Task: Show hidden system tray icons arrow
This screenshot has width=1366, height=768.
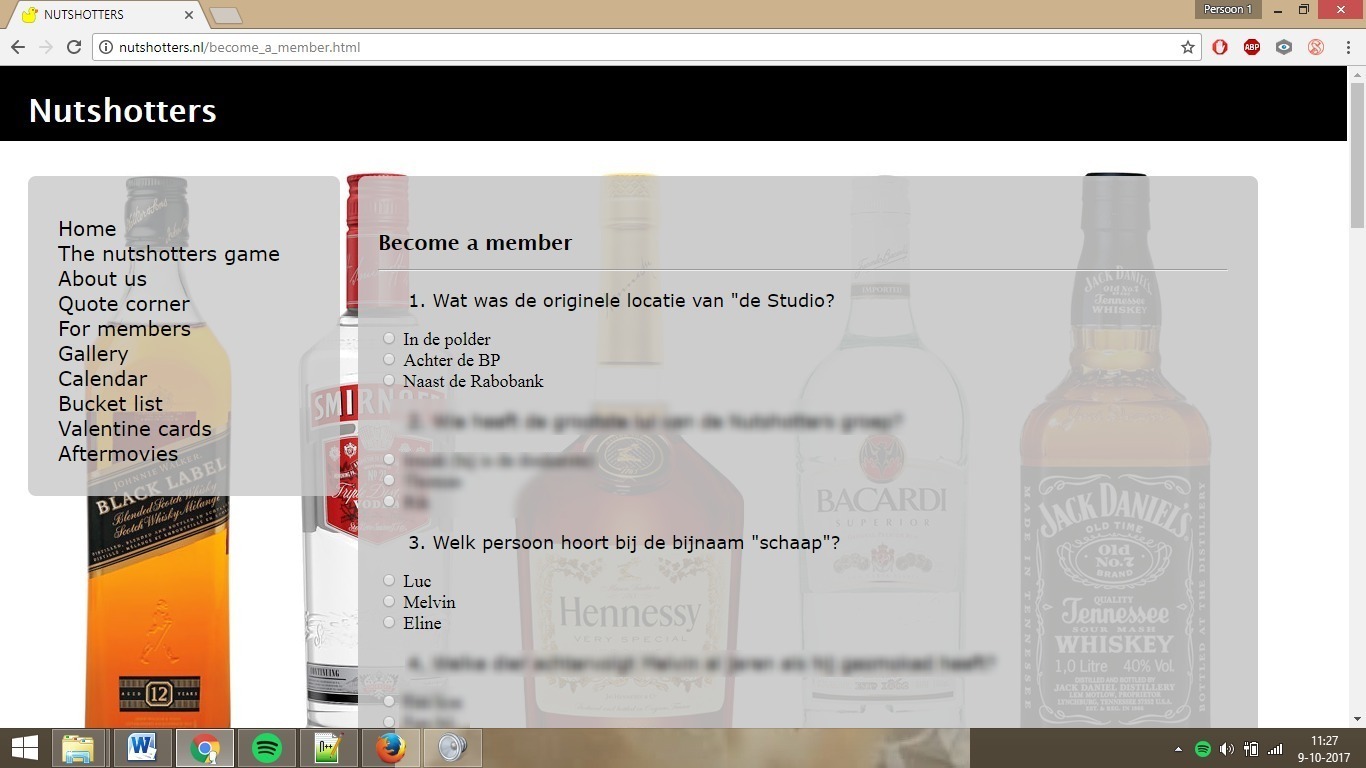Action: click(x=1178, y=749)
